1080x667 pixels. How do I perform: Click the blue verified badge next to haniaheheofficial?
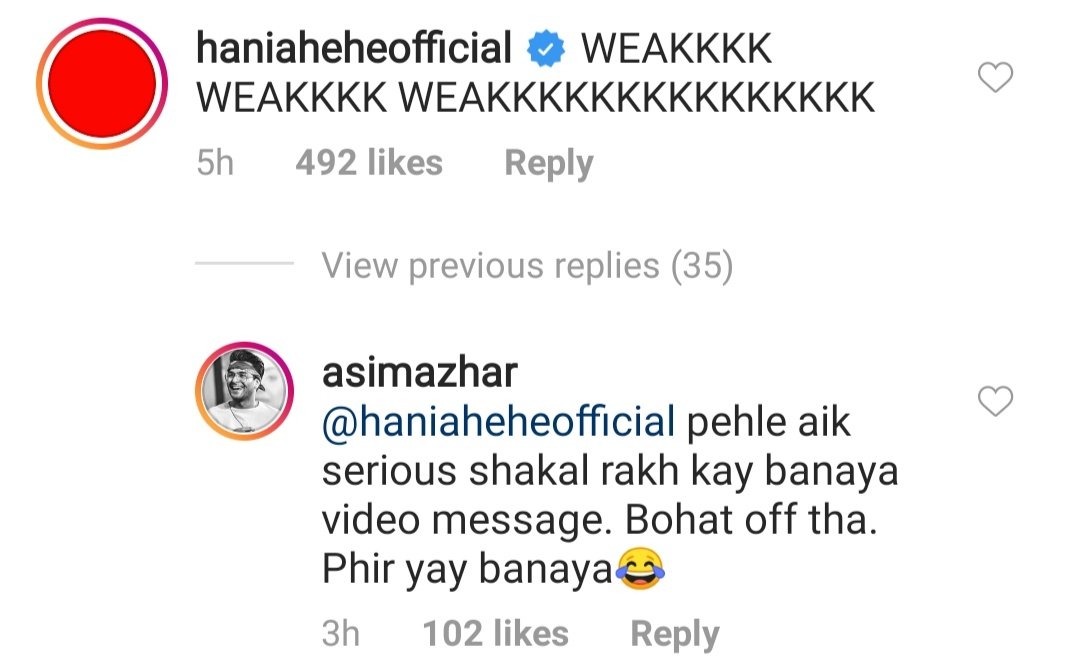546,48
